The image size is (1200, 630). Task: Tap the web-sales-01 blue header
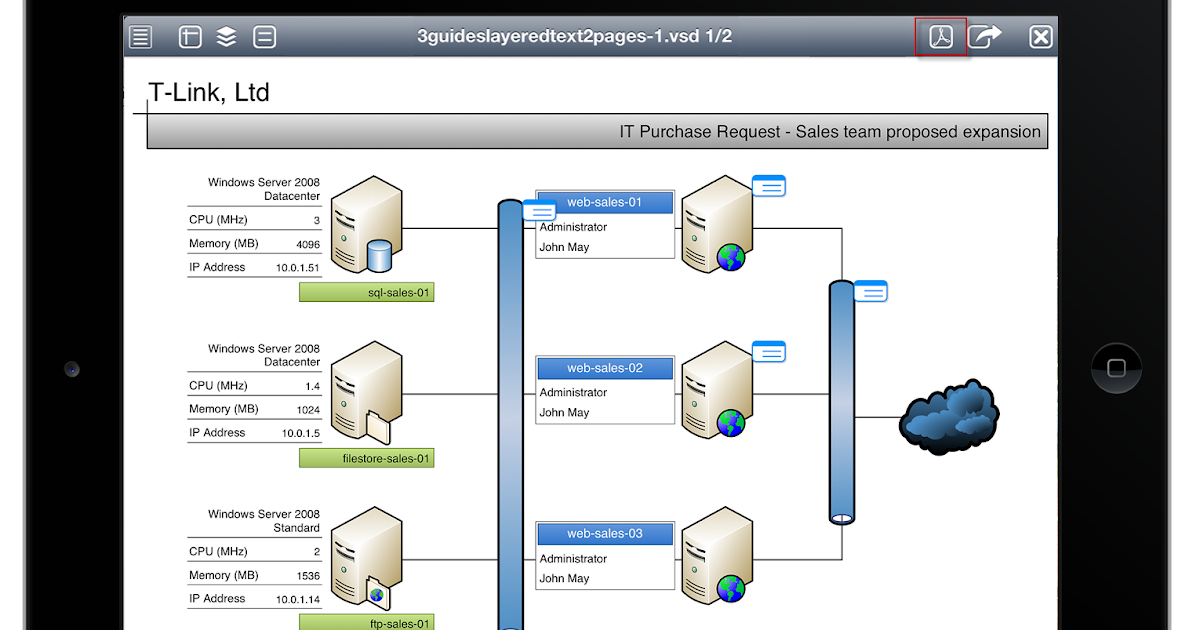tap(605, 202)
